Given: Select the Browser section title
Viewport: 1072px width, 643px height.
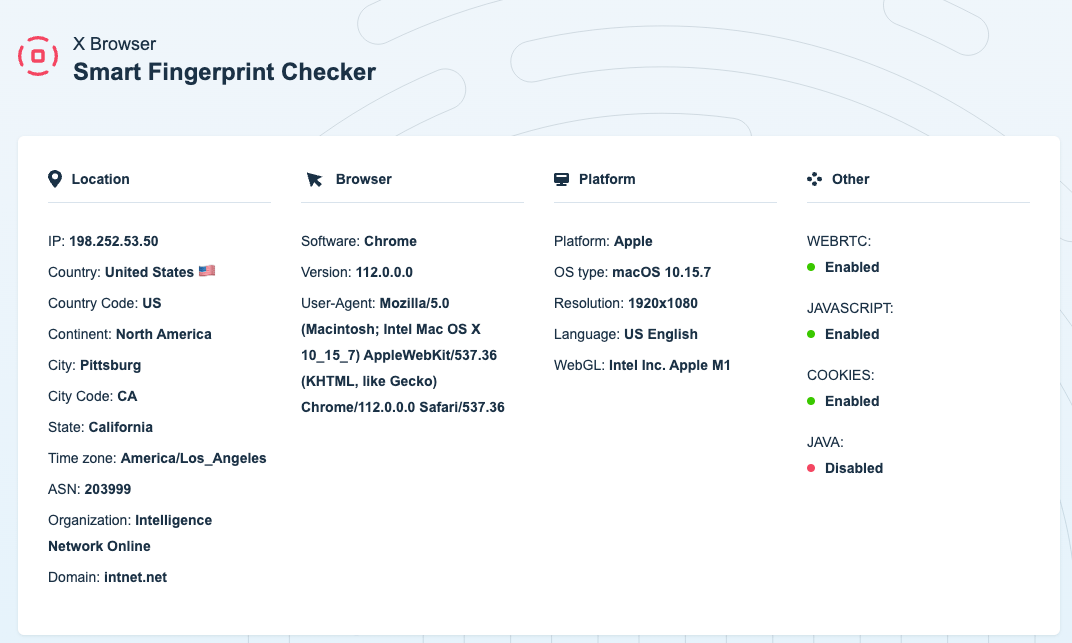Looking at the screenshot, I should pyautogui.click(x=363, y=179).
